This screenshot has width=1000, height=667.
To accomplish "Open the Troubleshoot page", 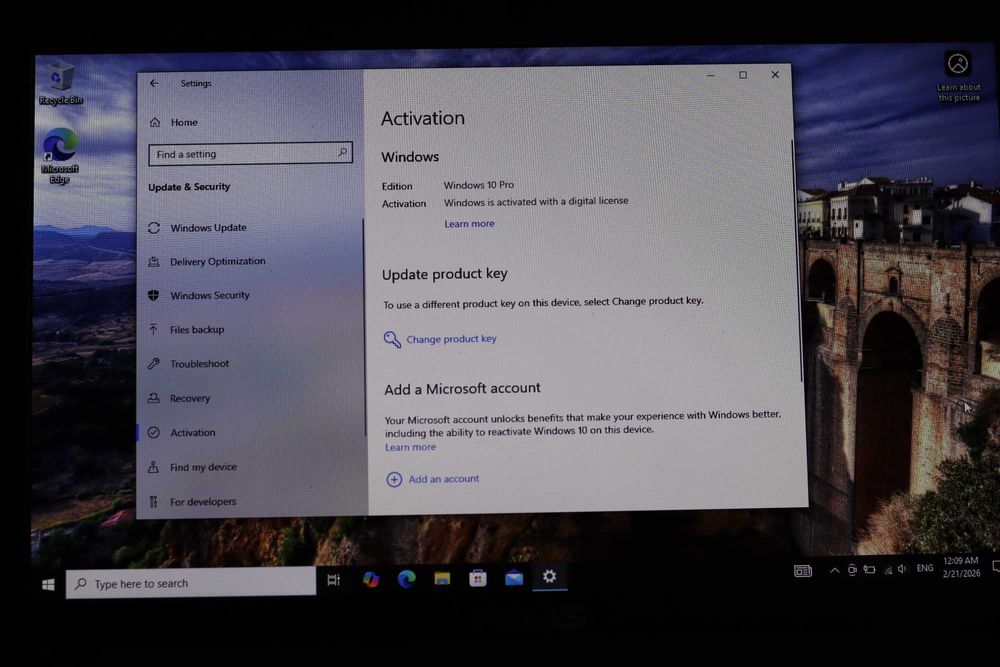I will coord(200,363).
